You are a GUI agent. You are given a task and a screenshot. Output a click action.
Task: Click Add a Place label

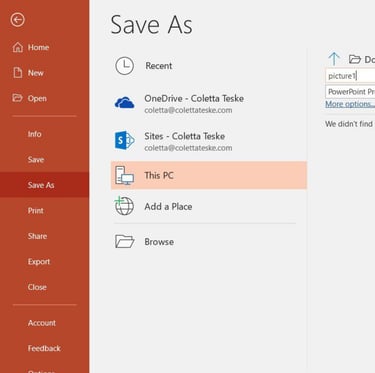[168, 207]
